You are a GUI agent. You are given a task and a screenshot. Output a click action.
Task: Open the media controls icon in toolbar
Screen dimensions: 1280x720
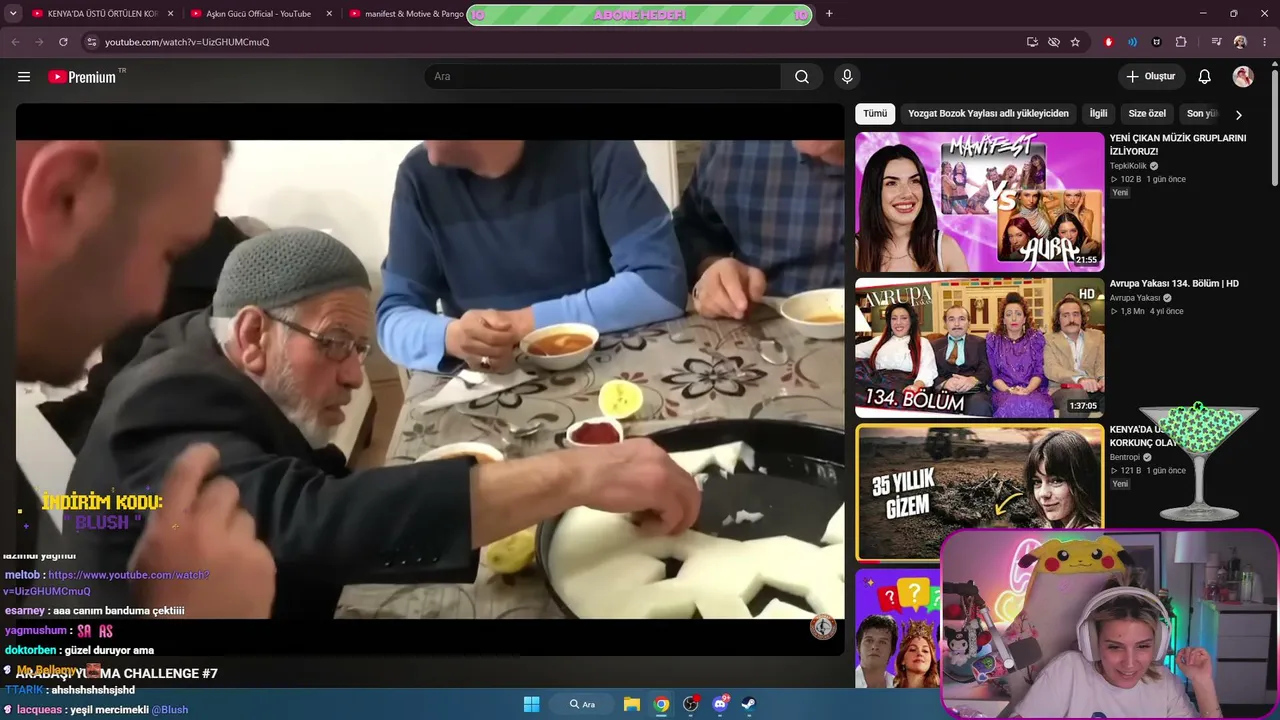click(x=1216, y=42)
